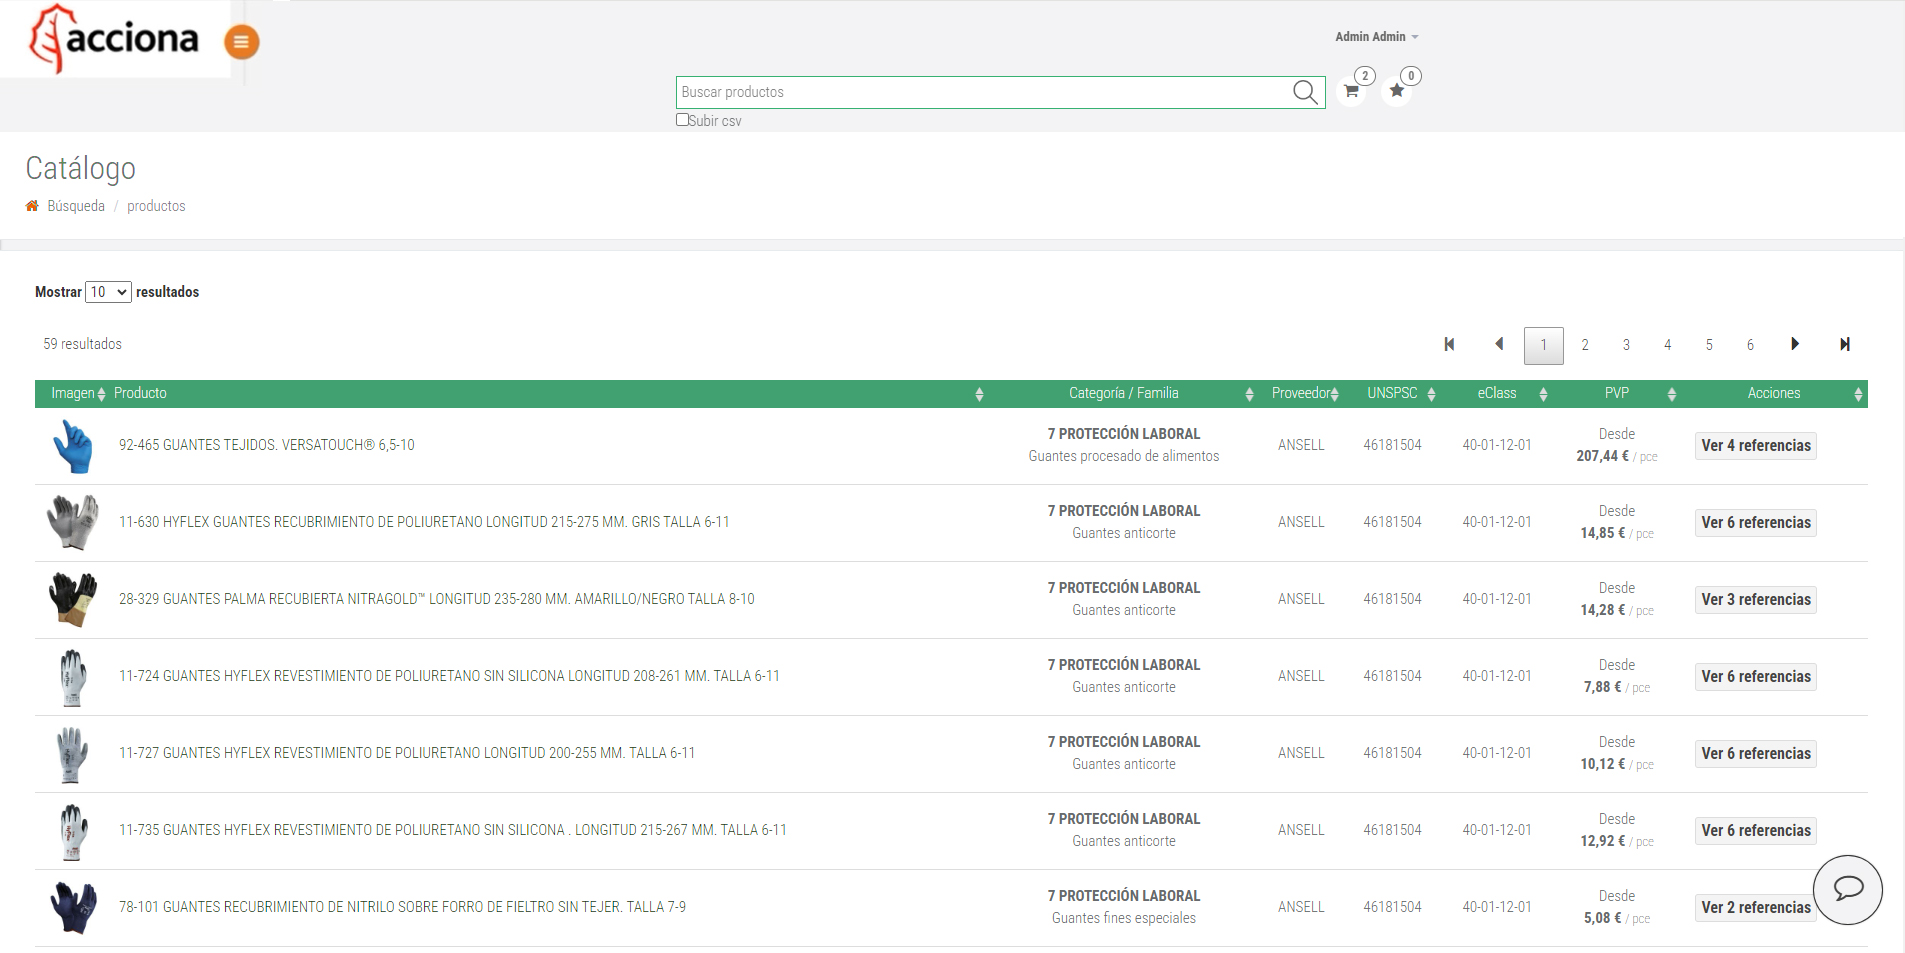Viewport: 1905px width, 953px height.
Task: Open the orange hamburger menu icon
Action: [x=240, y=43]
